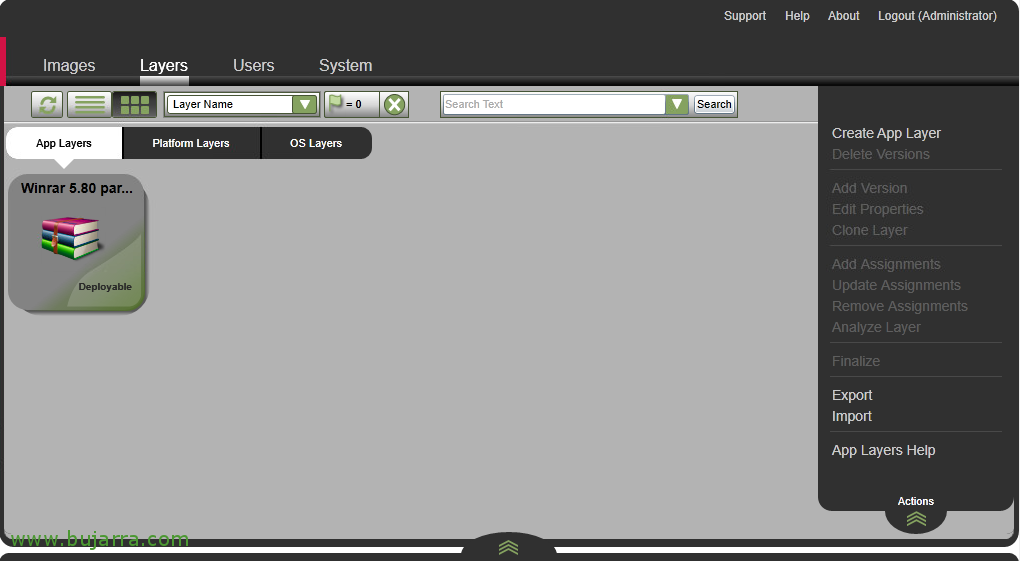Image resolution: width=1020 pixels, height=561 pixels.
Task: Switch to list view layout
Action: point(90,104)
